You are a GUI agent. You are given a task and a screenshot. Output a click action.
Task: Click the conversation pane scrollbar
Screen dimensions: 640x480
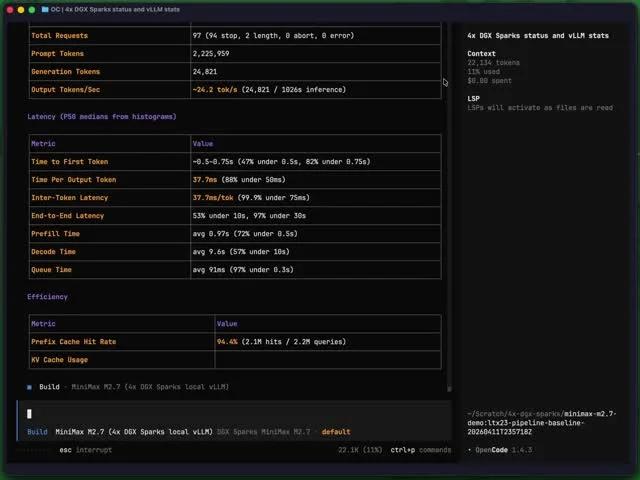pos(449,200)
